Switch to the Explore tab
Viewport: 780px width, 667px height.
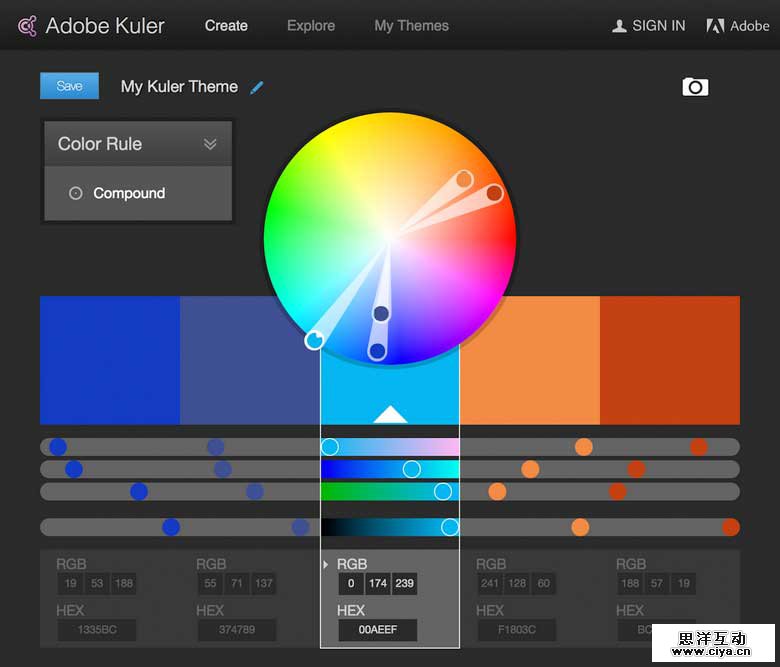(311, 26)
